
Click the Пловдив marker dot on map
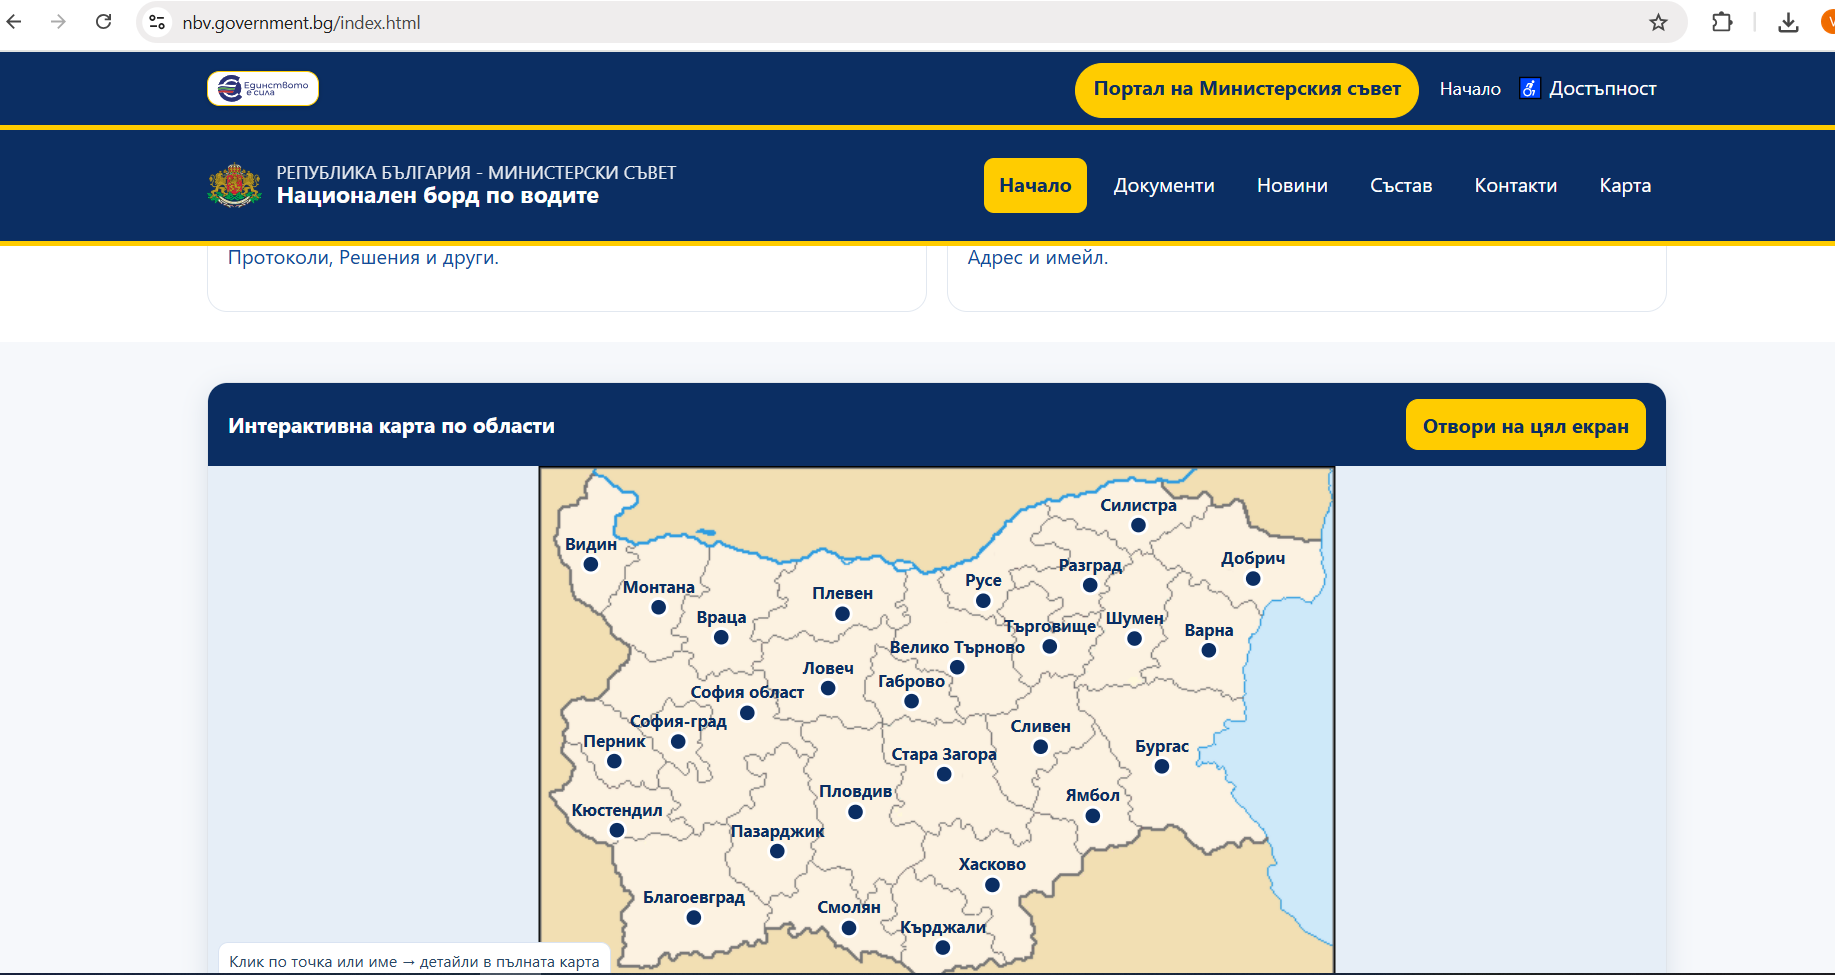[855, 812]
